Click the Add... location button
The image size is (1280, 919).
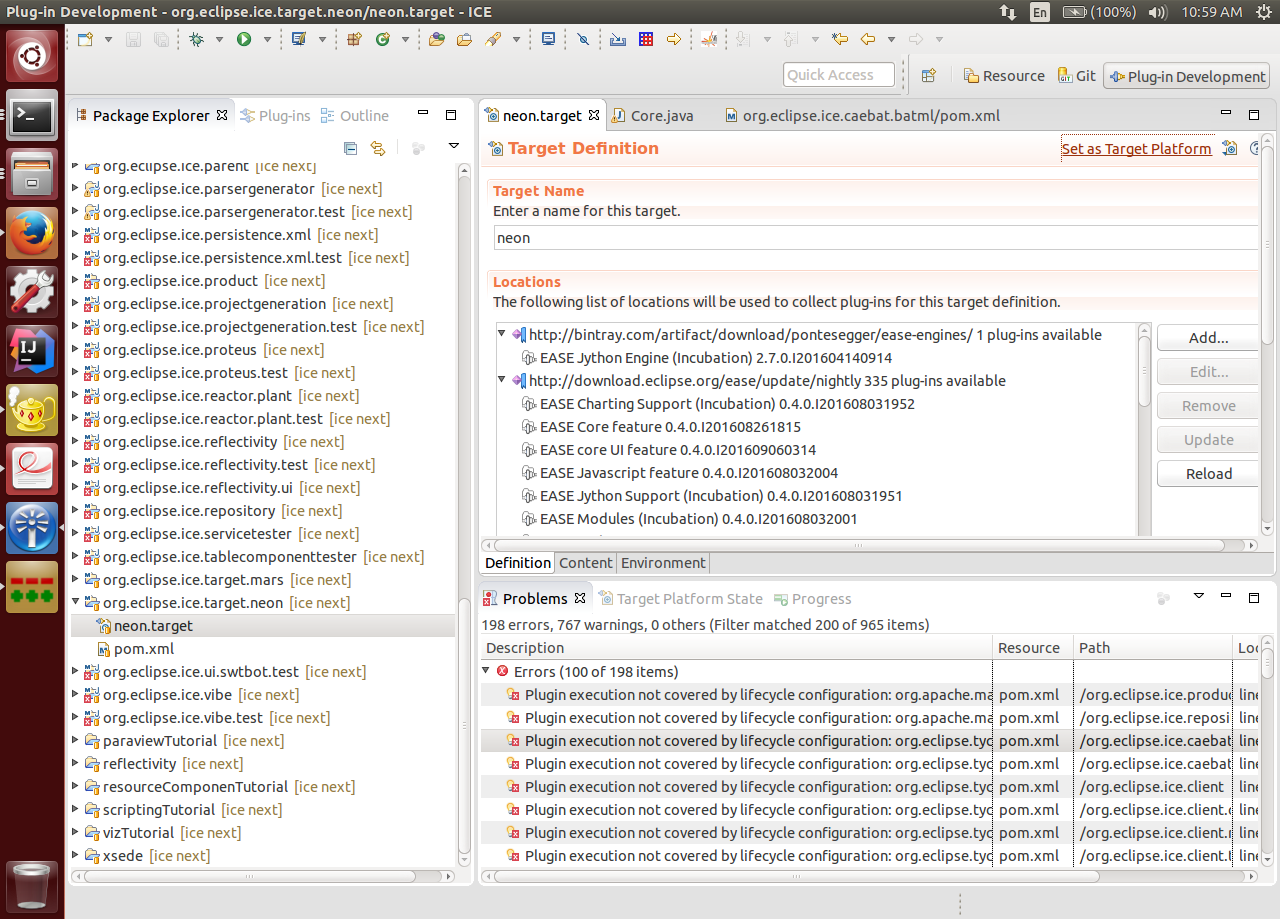click(1208, 338)
